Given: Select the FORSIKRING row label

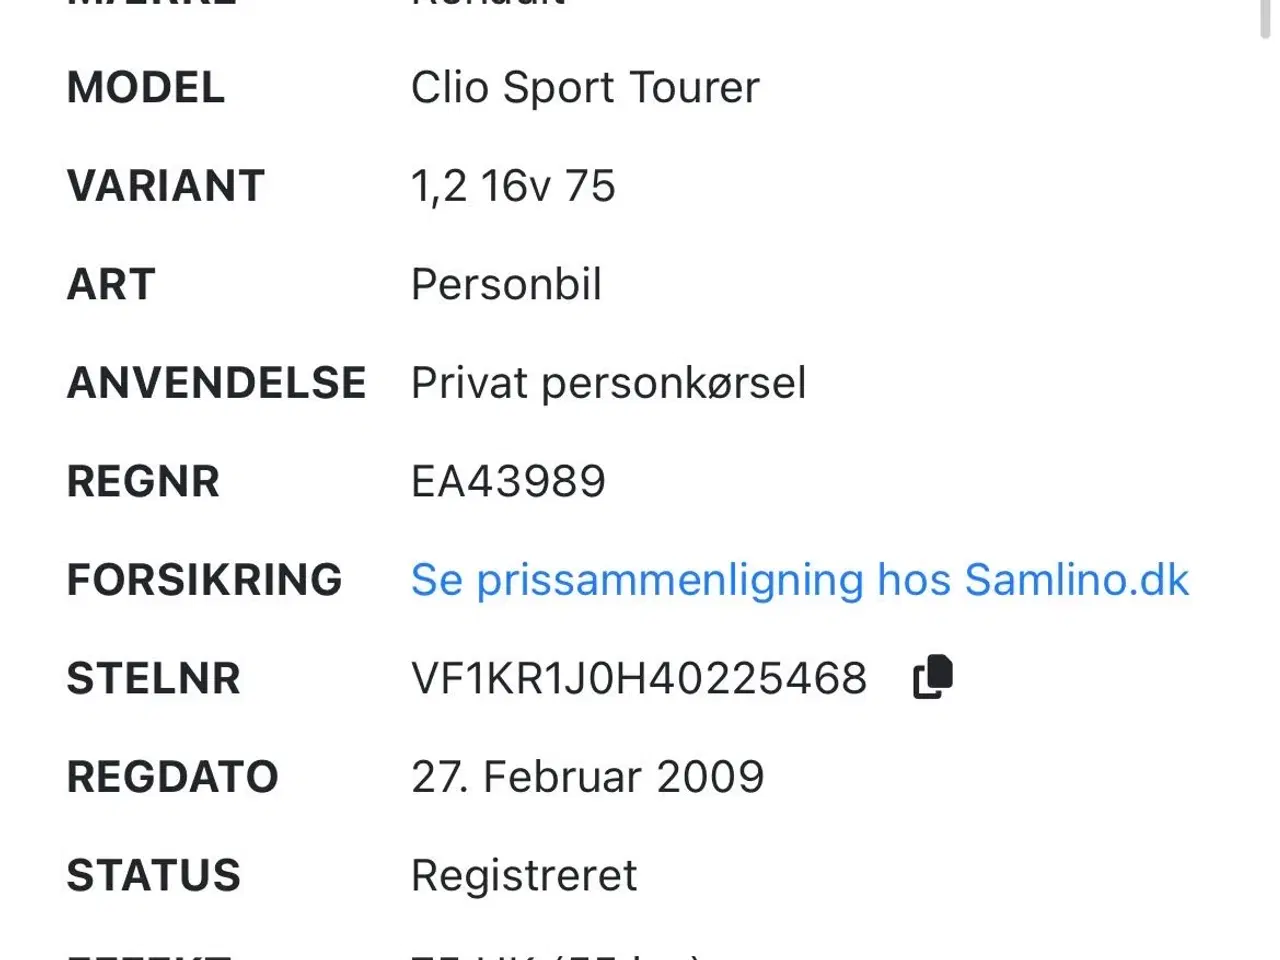Looking at the screenshot, I should click(204, 579).
